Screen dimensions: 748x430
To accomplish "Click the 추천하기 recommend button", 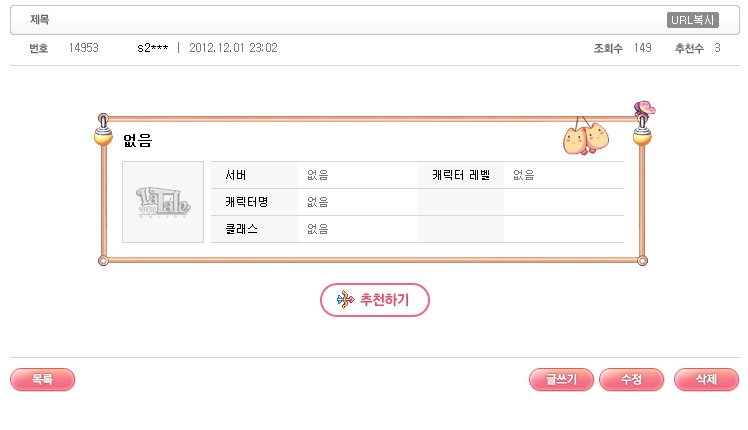I will (x=374, y=300).
